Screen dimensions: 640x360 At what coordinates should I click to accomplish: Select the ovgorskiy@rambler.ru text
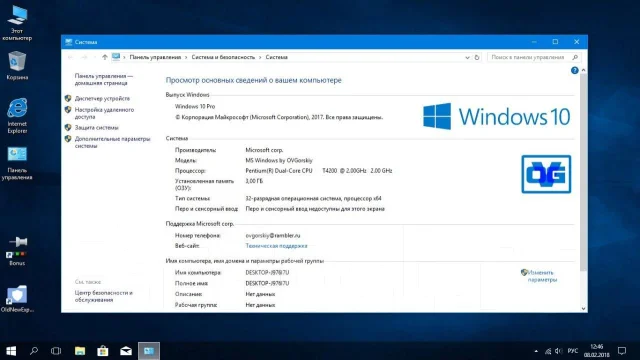[x=273, y=236]
